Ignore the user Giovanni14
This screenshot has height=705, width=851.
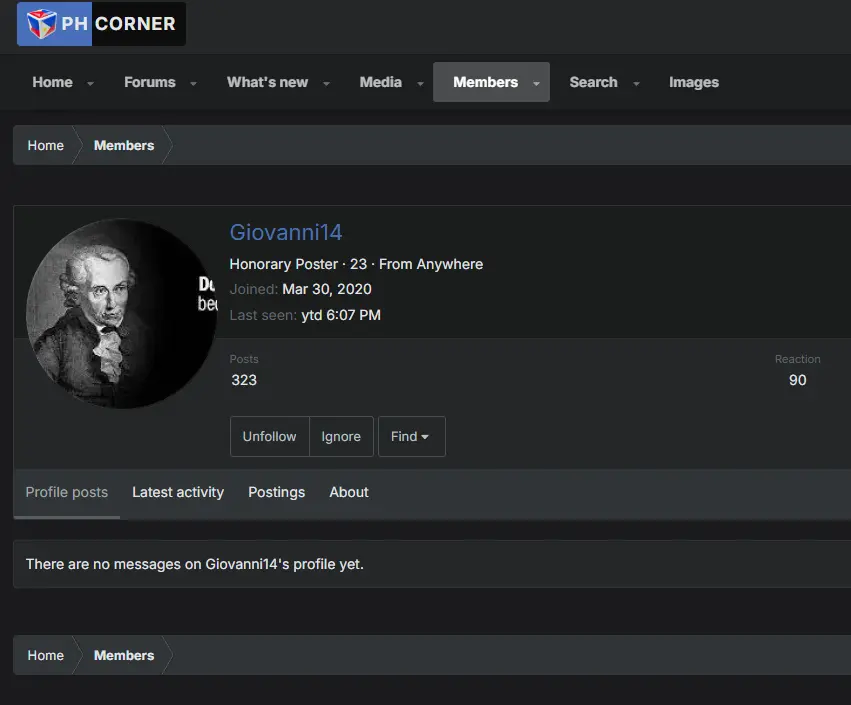click(341, 436)
